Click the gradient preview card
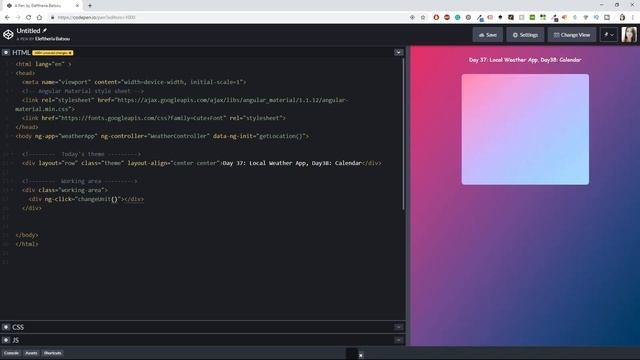This screenshot has width=640, height=360. point(525,129)
